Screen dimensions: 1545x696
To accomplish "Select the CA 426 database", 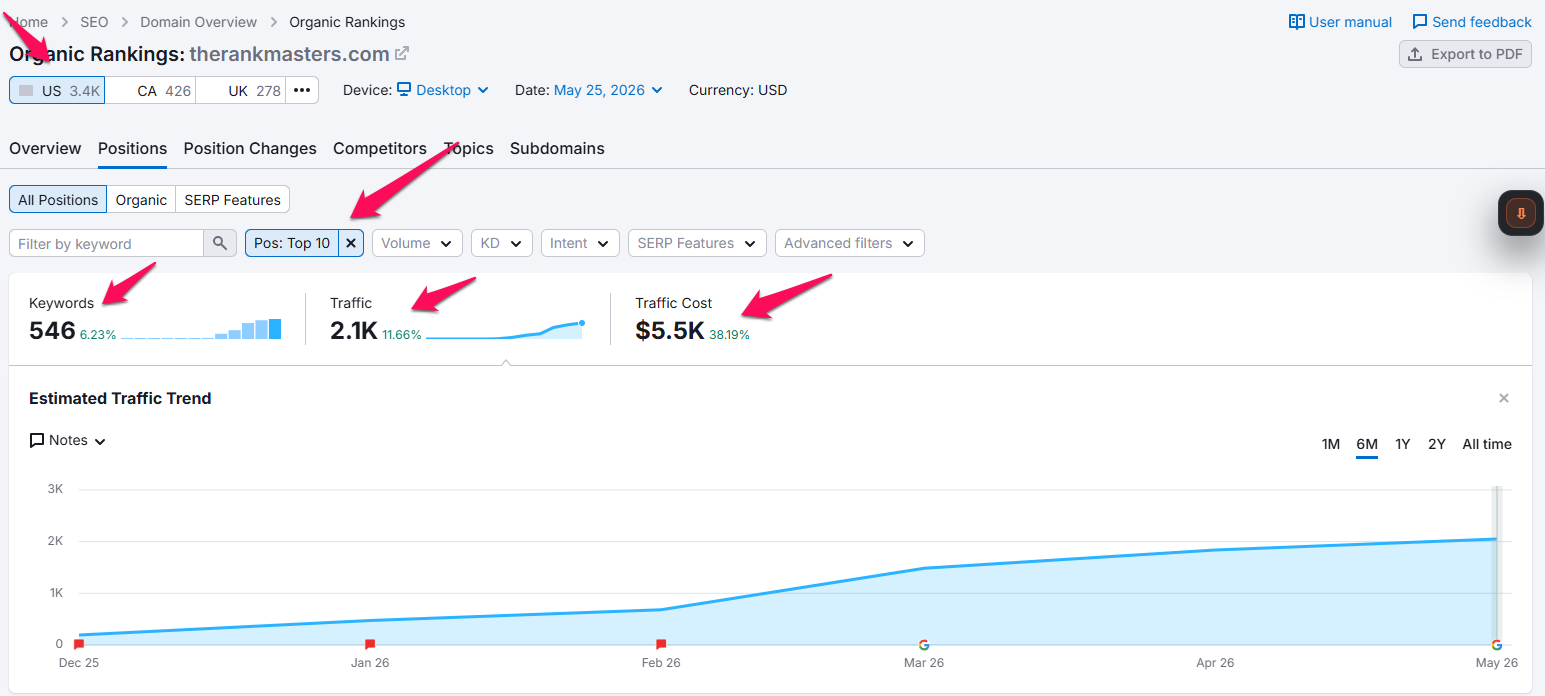I will pyautogui.click(x=150, y=90).
